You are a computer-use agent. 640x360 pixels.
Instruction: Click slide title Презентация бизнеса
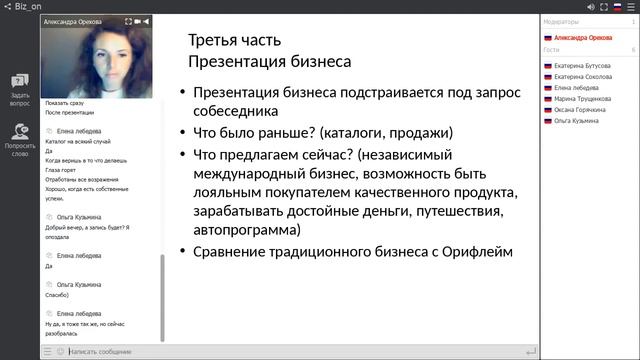[269, 62]
